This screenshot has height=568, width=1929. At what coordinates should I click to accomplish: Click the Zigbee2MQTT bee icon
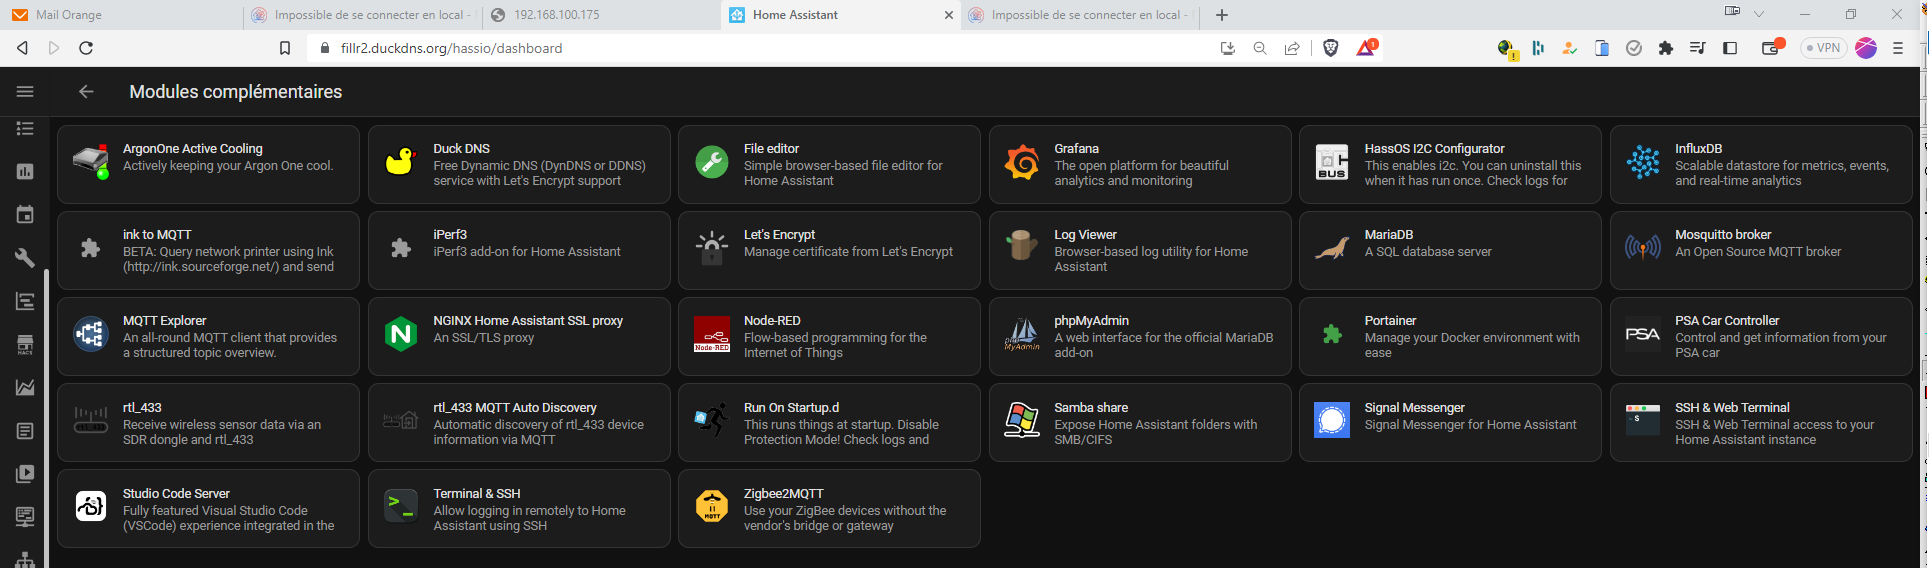(x=712, y=507)
